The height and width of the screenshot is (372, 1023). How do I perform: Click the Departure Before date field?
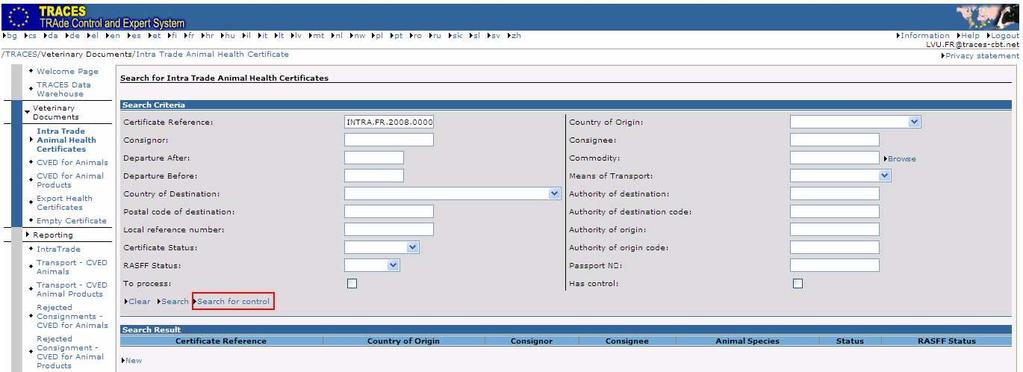pyautogui.click(x=374, y=176)
